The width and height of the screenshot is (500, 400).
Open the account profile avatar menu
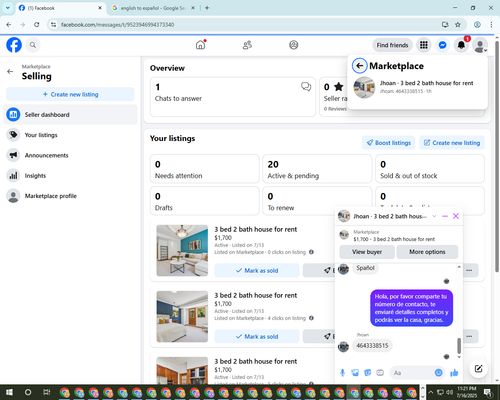480,45
